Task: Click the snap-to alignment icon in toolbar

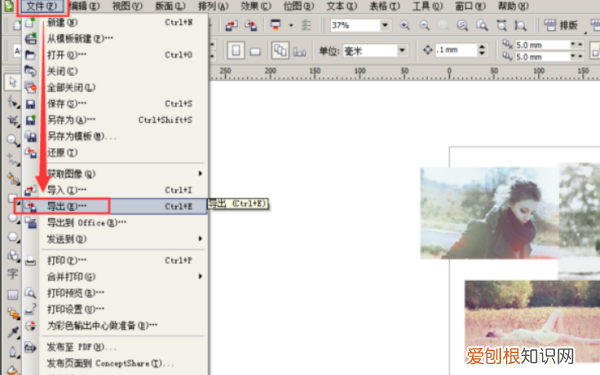Action: tap(306, 26)
